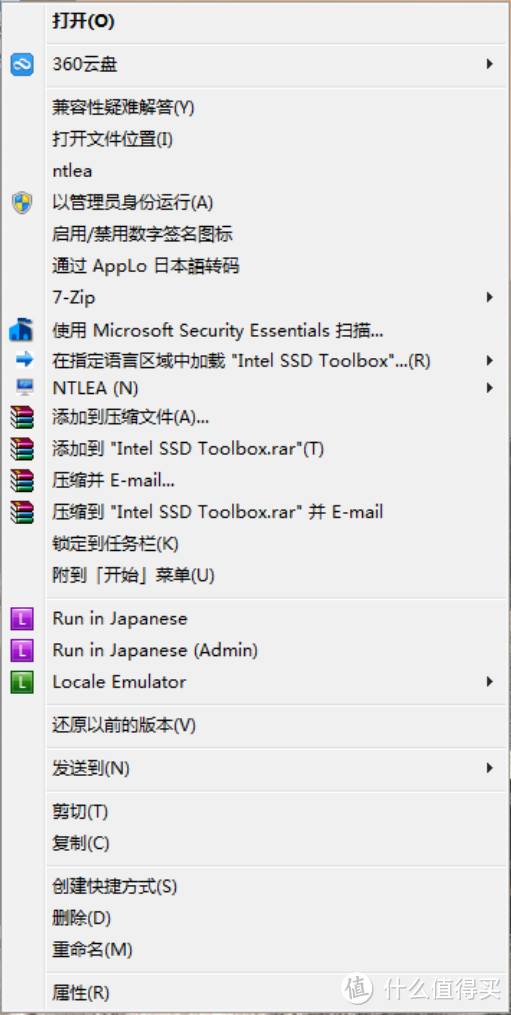Choose 打开(O) to open the file
The height and width of the screenshot is (1015, 511).
click(x=84, y=21)
